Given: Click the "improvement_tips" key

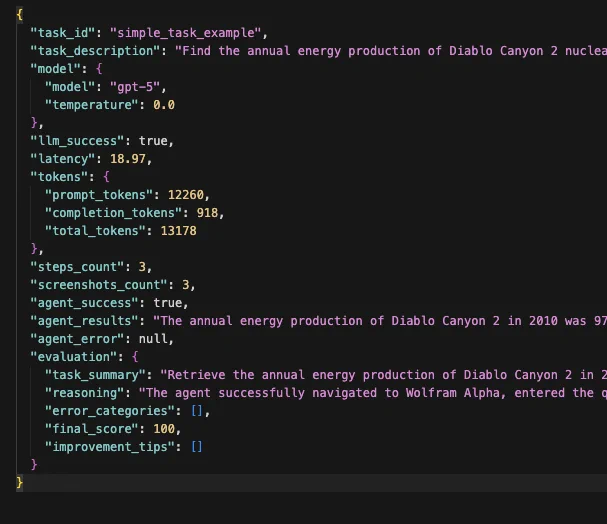Looking at the screenshot, I should click(110, 447).
